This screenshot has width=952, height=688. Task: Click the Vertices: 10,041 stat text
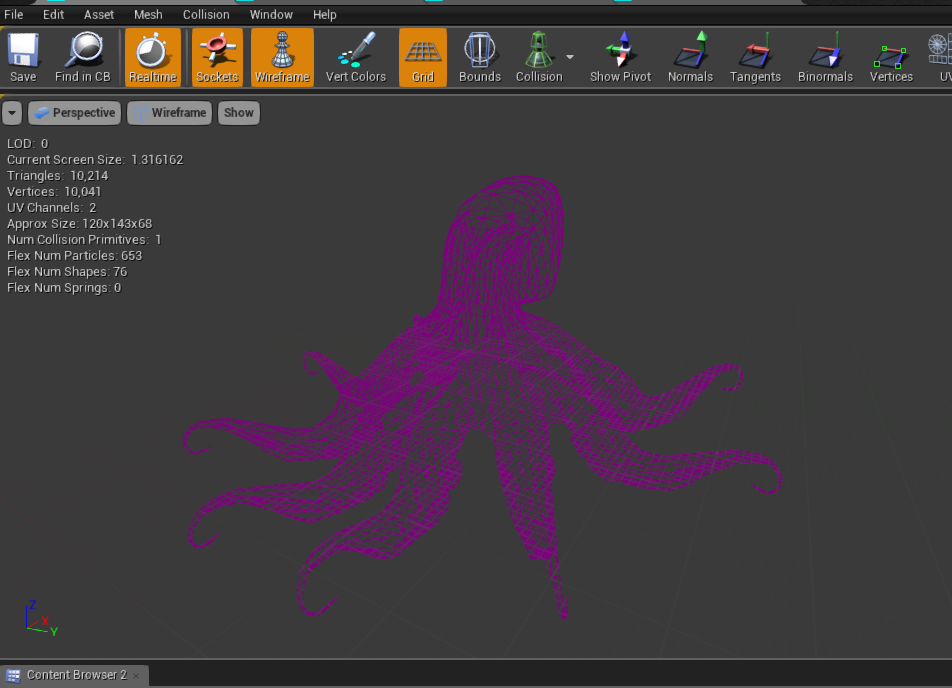click(x=54, y=192)
